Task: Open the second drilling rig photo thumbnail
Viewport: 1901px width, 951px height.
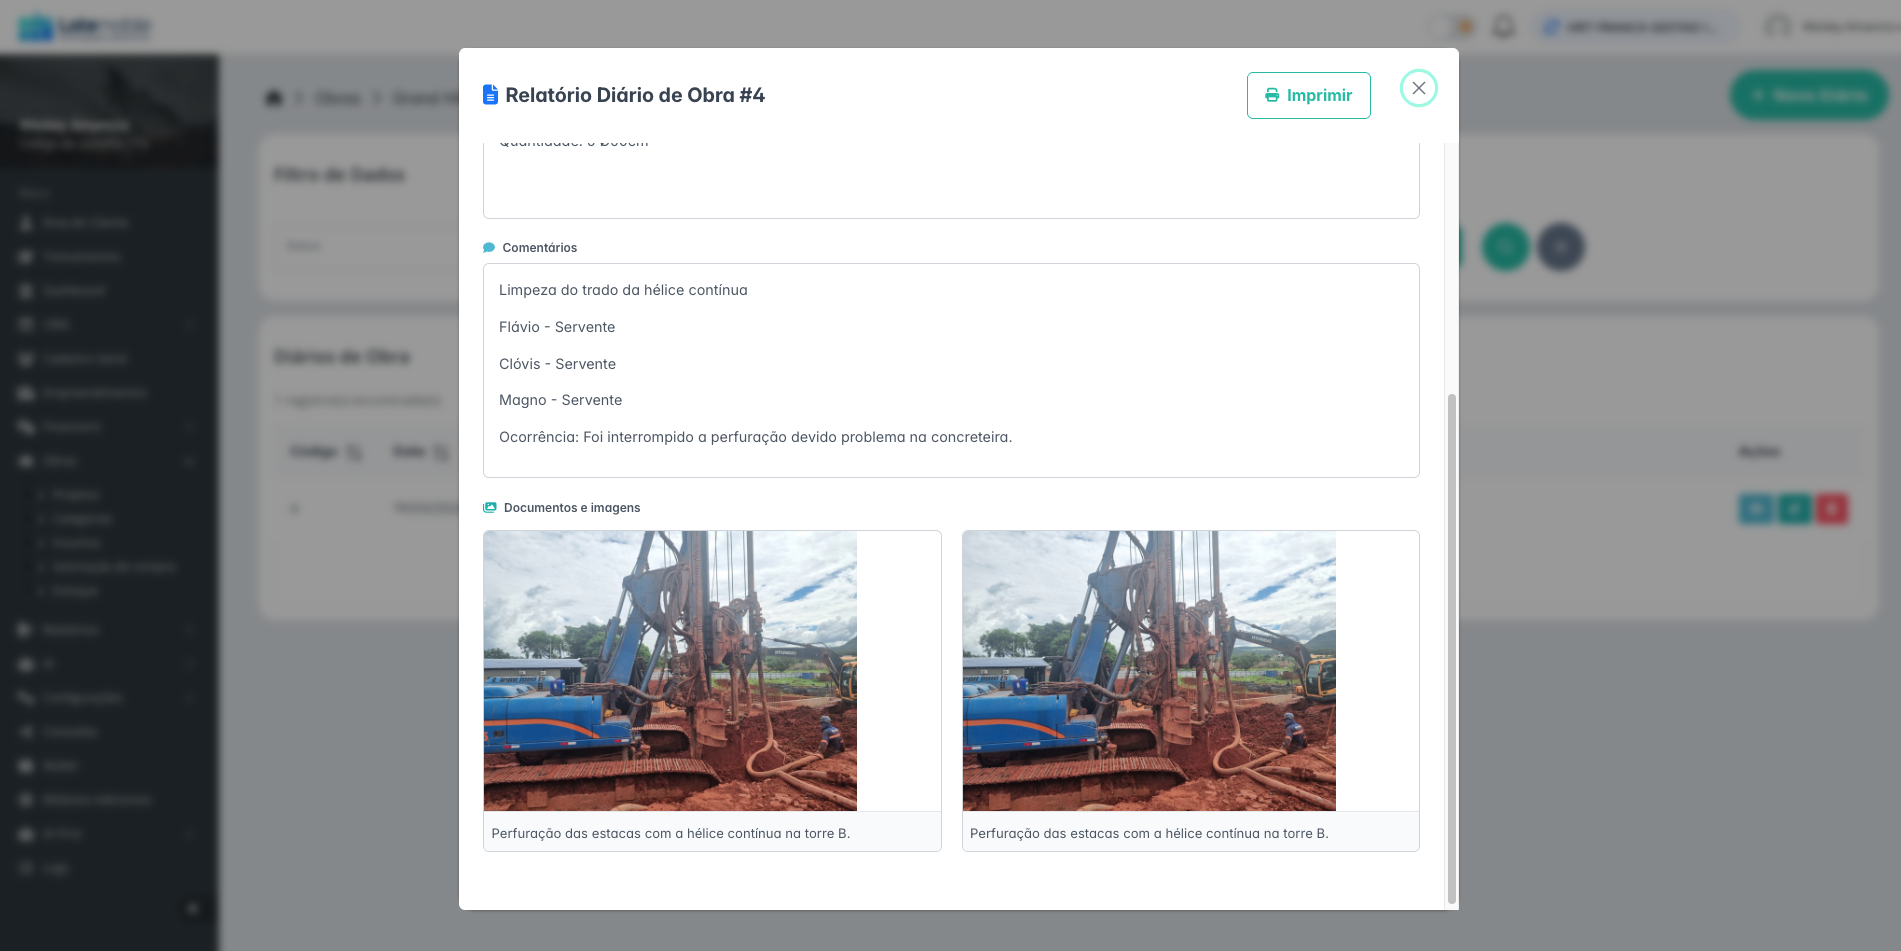Action: pyautogui.click(x=1149, y=671)
